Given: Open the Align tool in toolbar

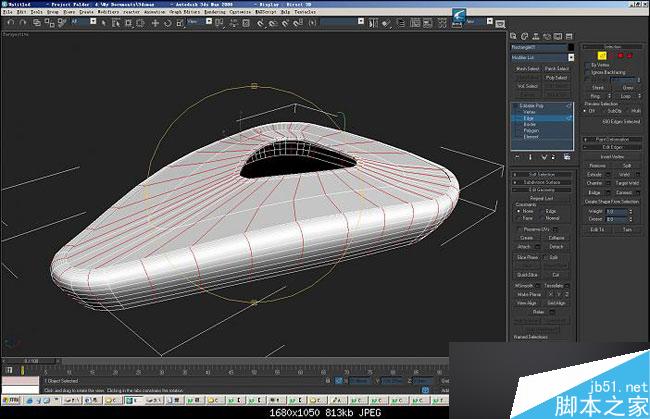Looking at the screenshot, I should point(386,23).
